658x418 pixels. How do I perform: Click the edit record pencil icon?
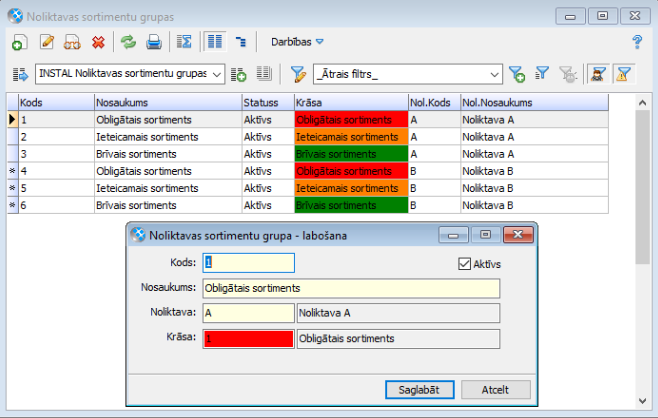(47, 42)
